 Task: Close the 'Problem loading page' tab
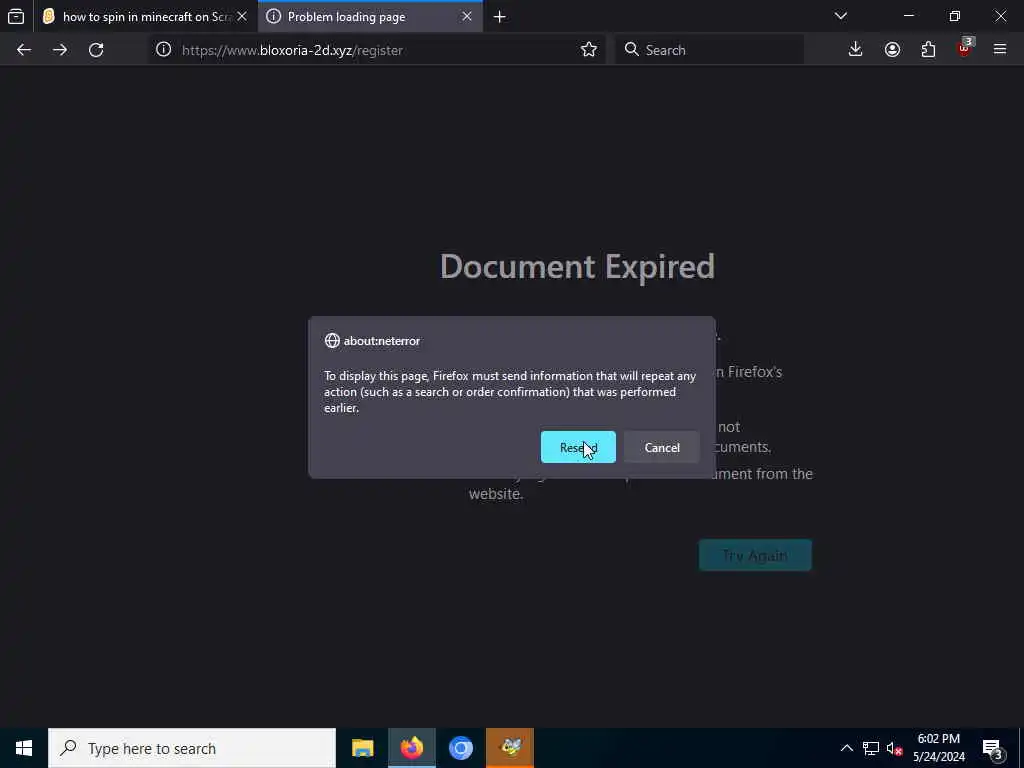coord(467,17)
